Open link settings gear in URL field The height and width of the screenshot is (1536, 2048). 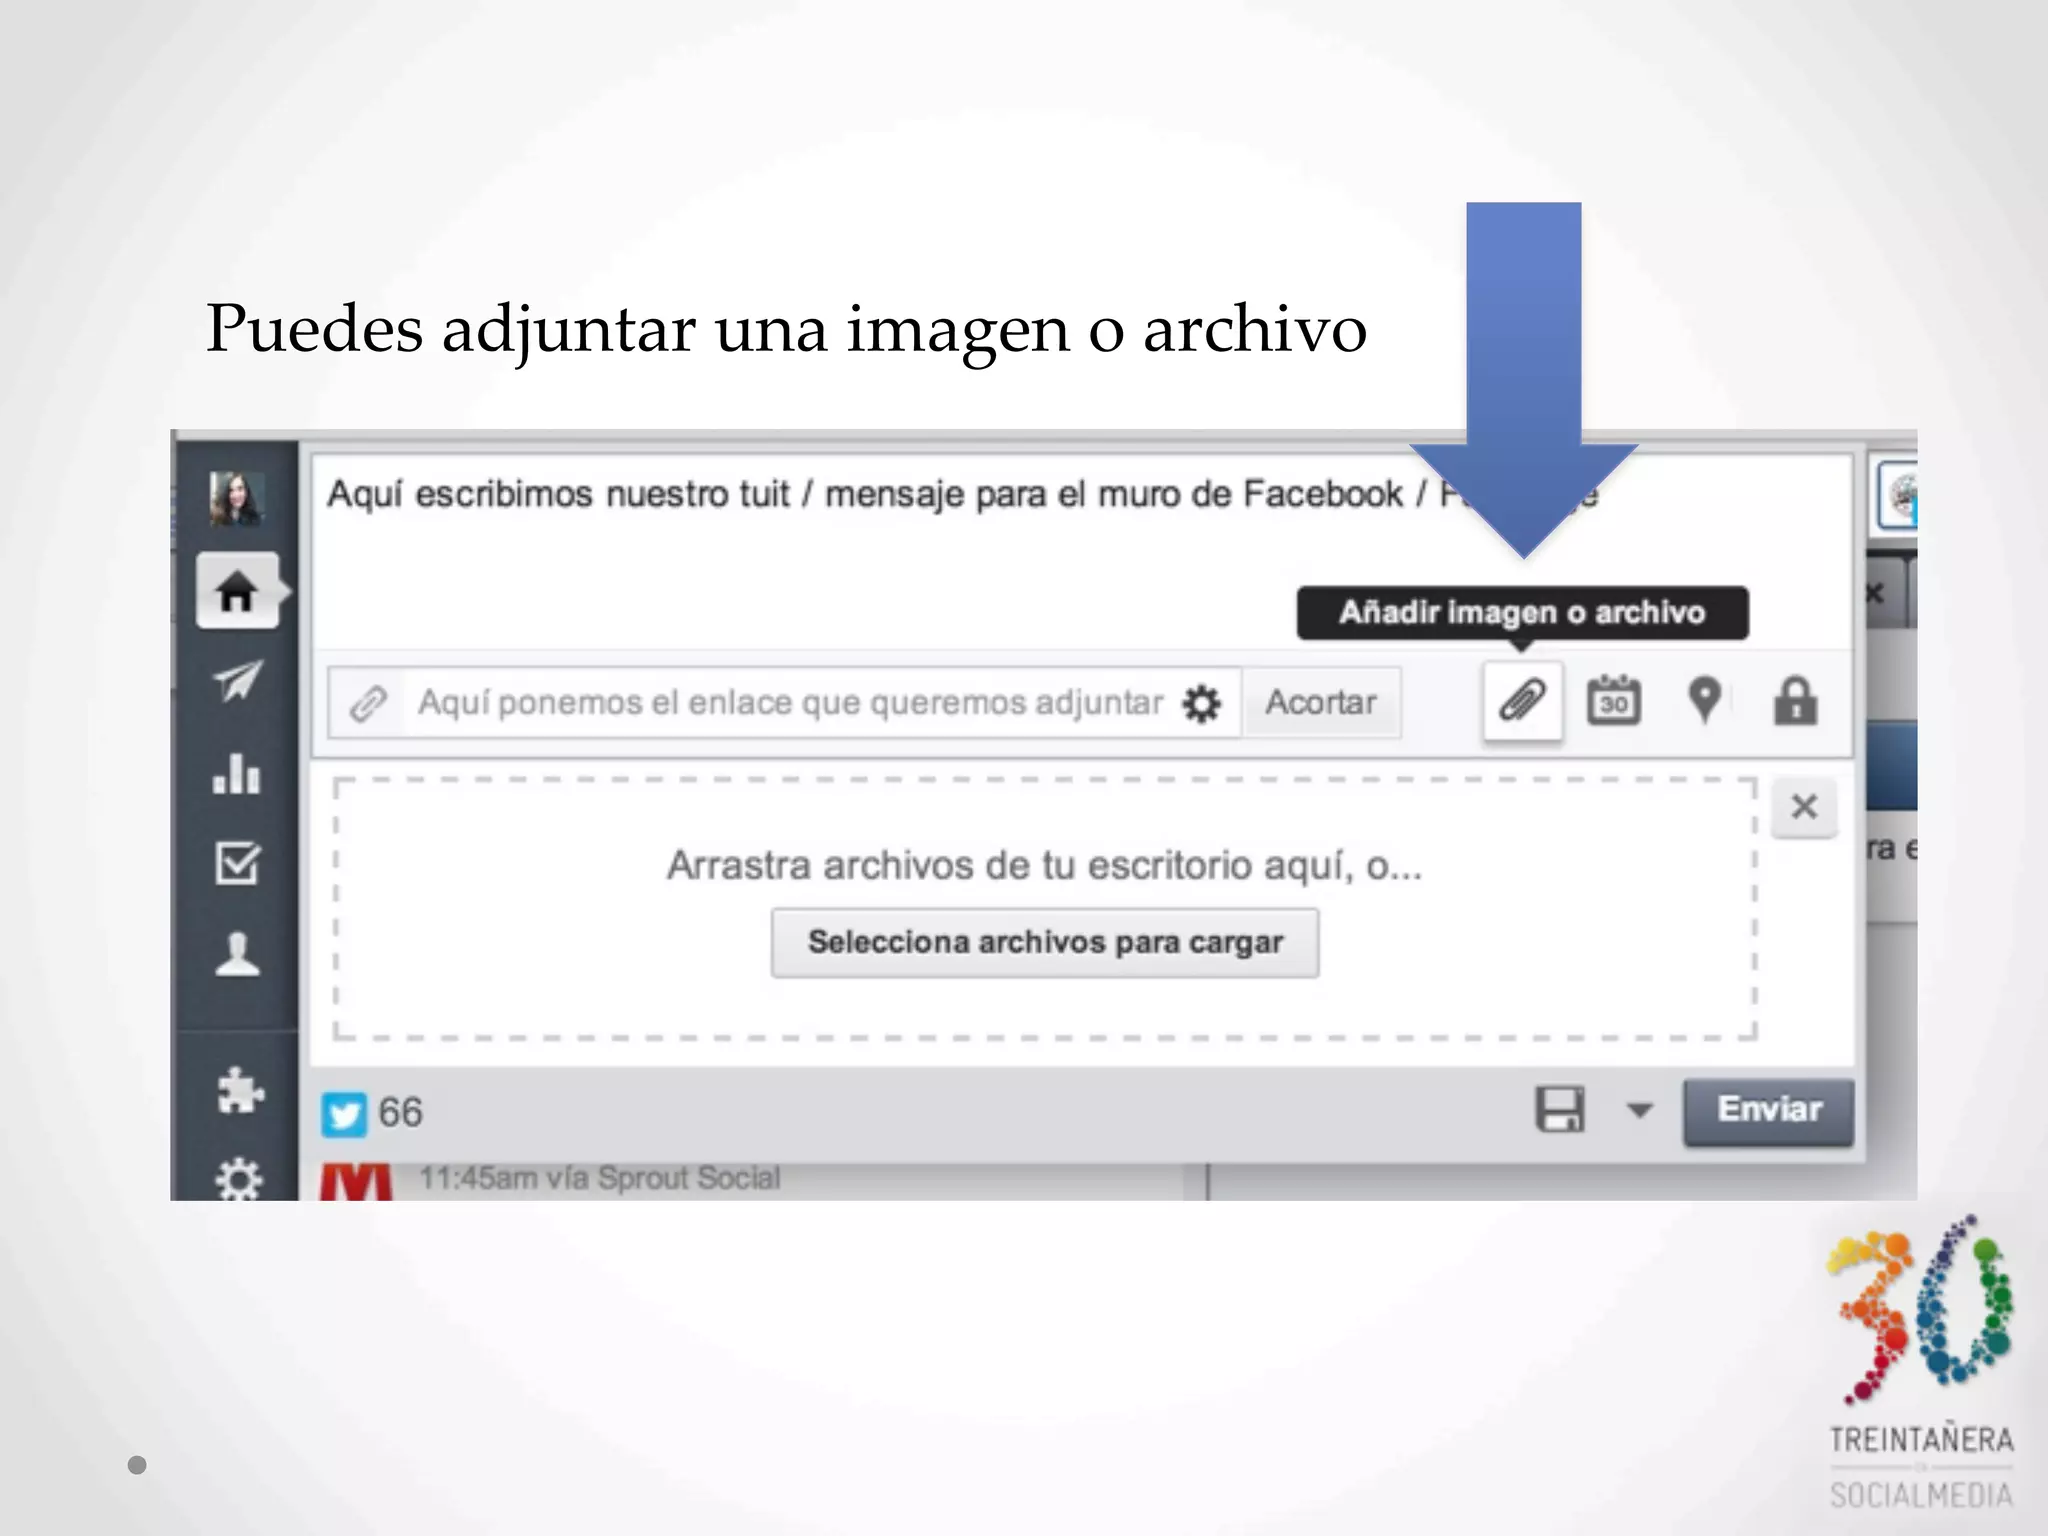pos(1201,704)
